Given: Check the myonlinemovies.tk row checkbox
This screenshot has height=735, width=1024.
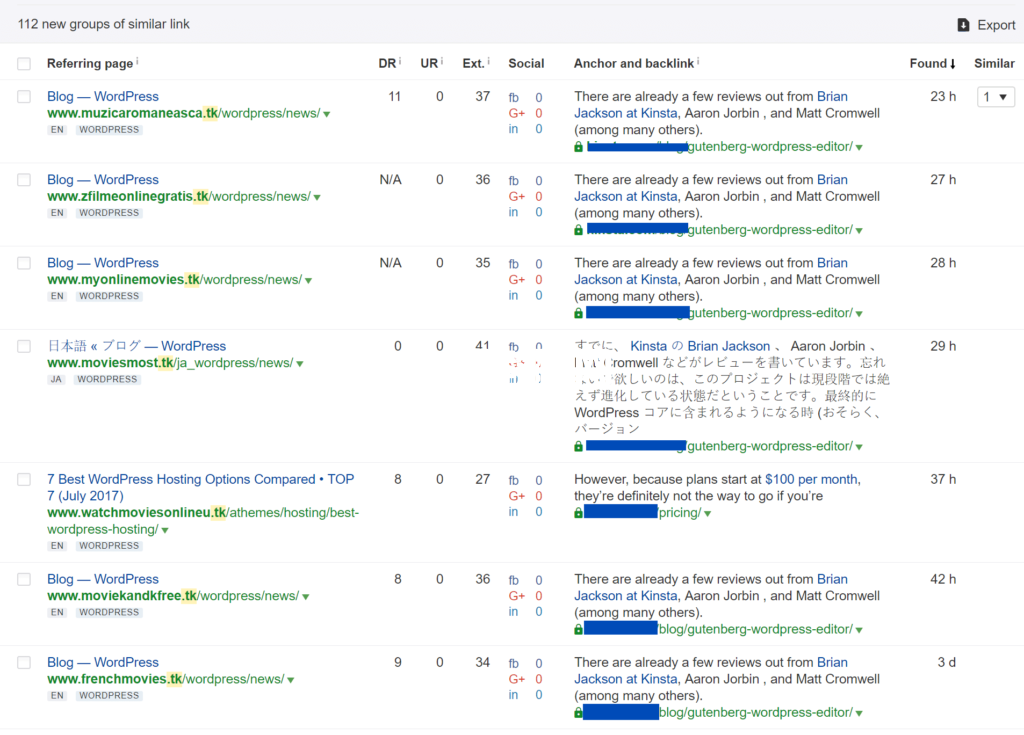Looking at the screenshot, I should pyautogui.click(x=24, y=263).
